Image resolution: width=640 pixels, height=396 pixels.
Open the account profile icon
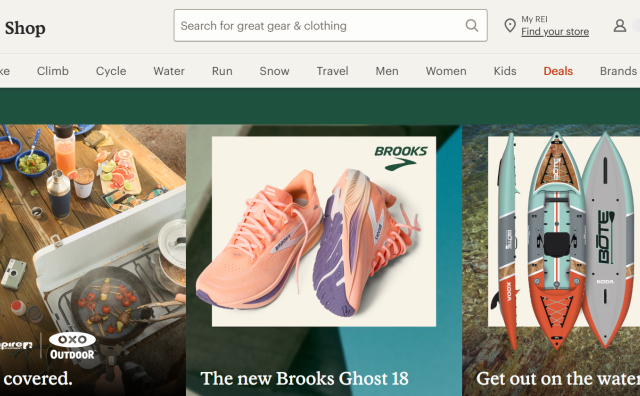pos(620,26)
